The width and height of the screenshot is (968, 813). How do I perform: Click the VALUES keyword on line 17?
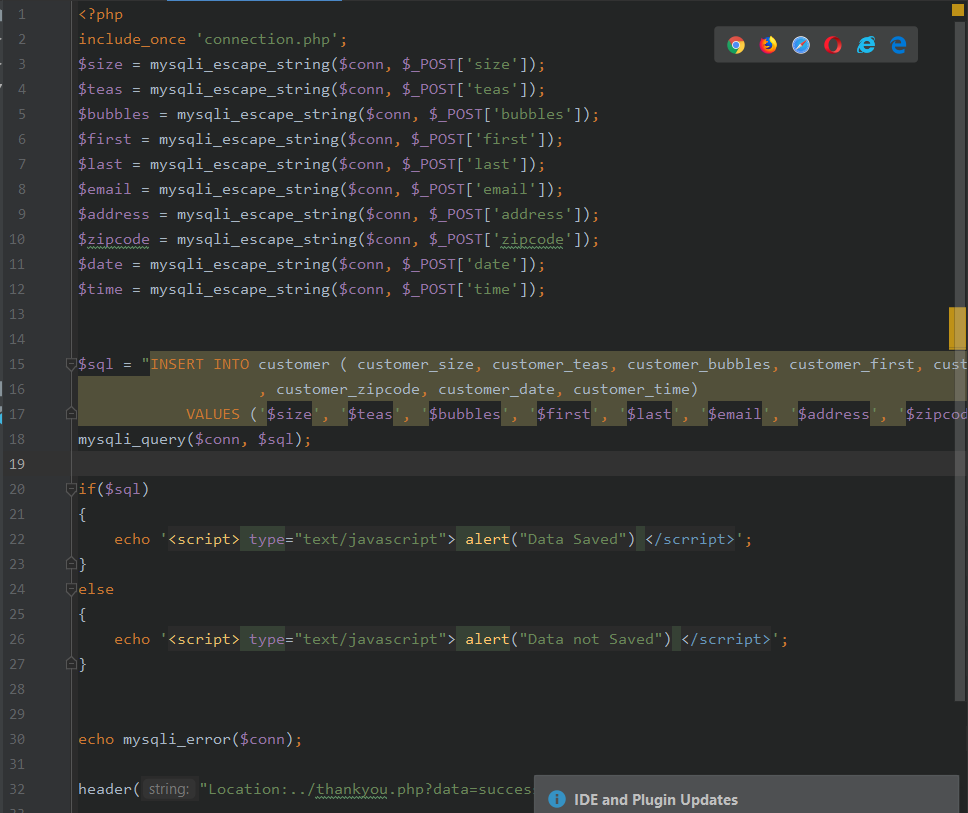point(213,414)
